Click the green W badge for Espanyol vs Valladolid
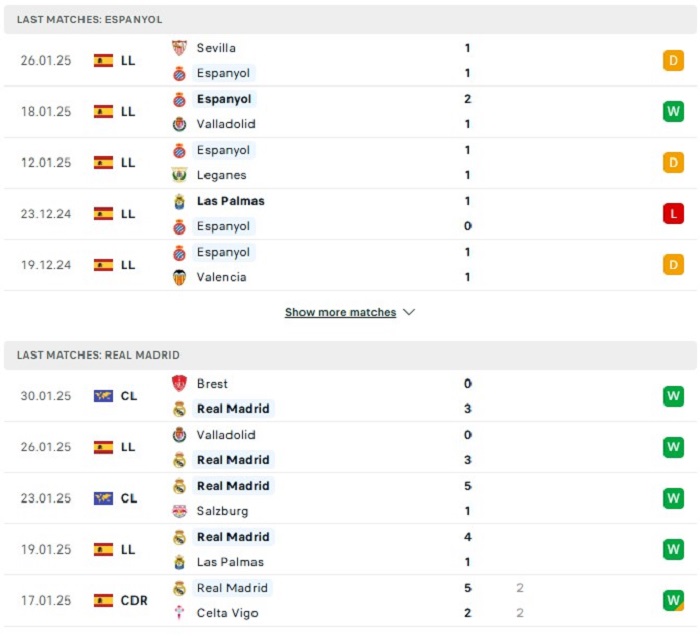This screenshot has width=700, height=637. coord(673,111)
